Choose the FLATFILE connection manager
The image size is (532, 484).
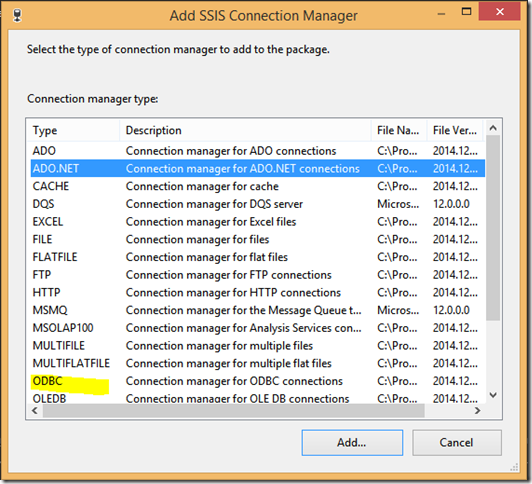pyautogui.click(x=258, y=257)
